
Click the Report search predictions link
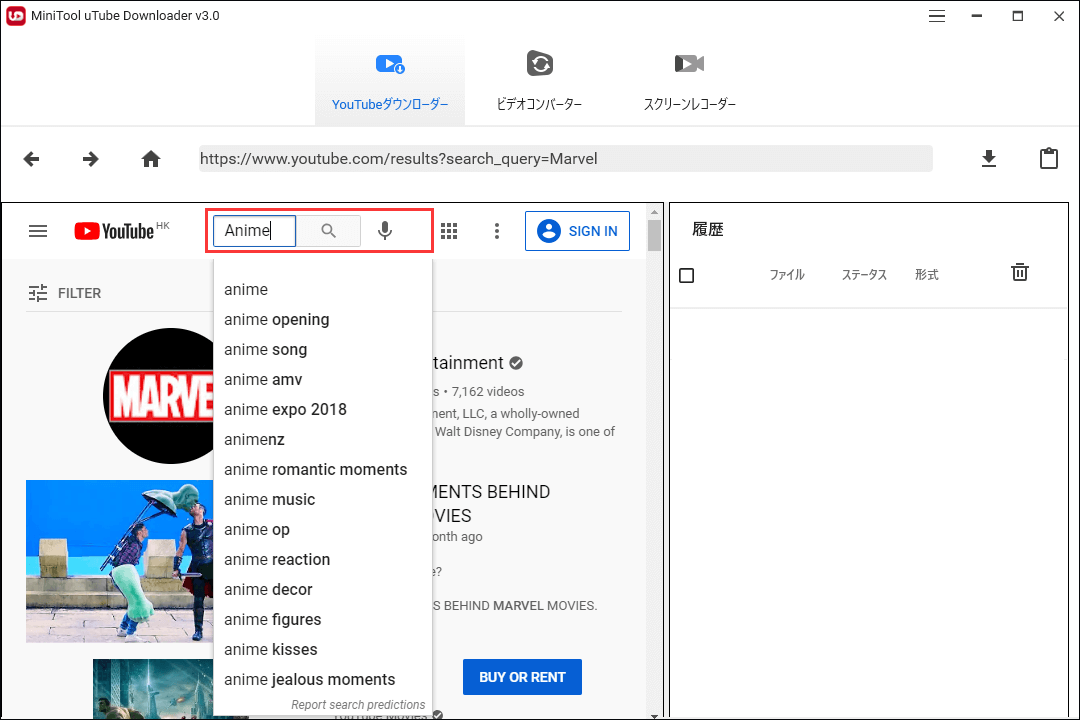point(357,704)
